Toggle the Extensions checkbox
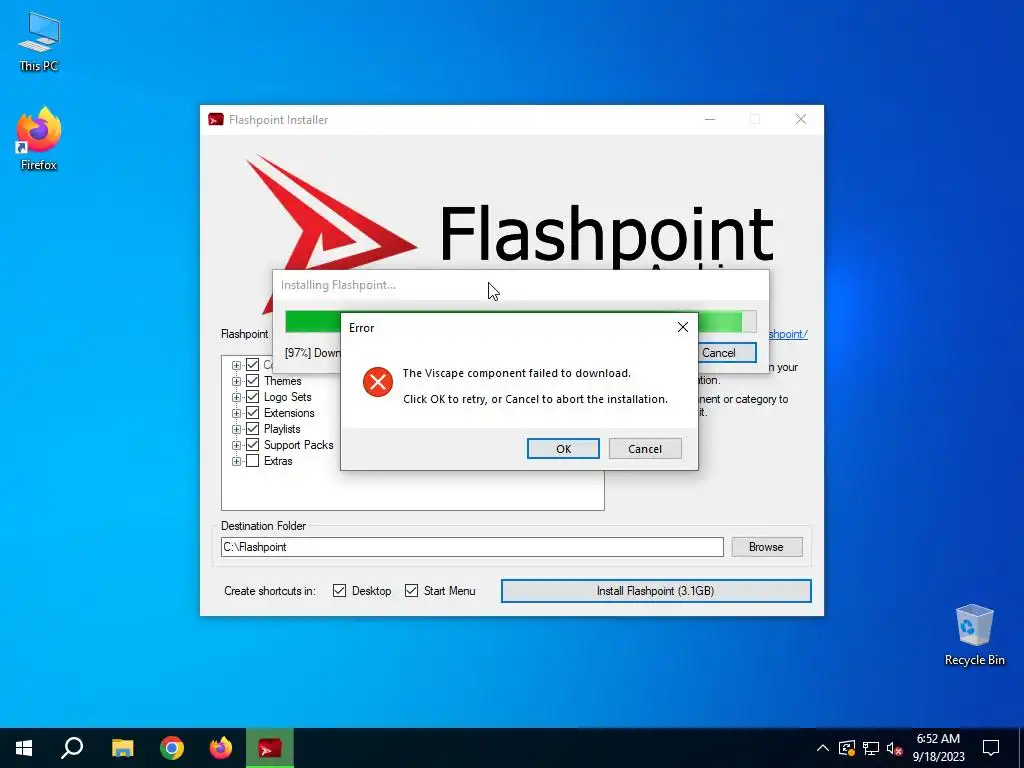 point(253,413)
